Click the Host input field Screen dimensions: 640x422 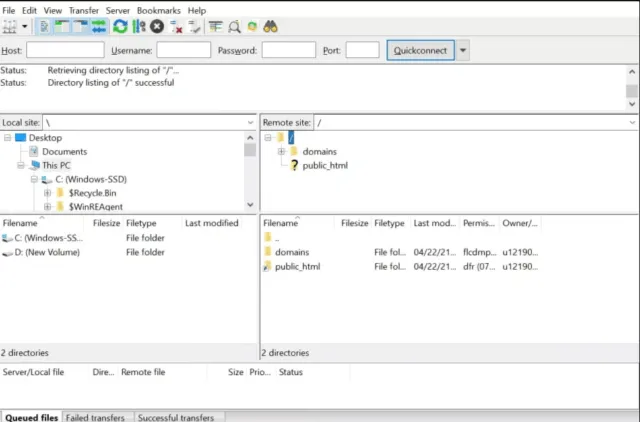click(65, 50)
